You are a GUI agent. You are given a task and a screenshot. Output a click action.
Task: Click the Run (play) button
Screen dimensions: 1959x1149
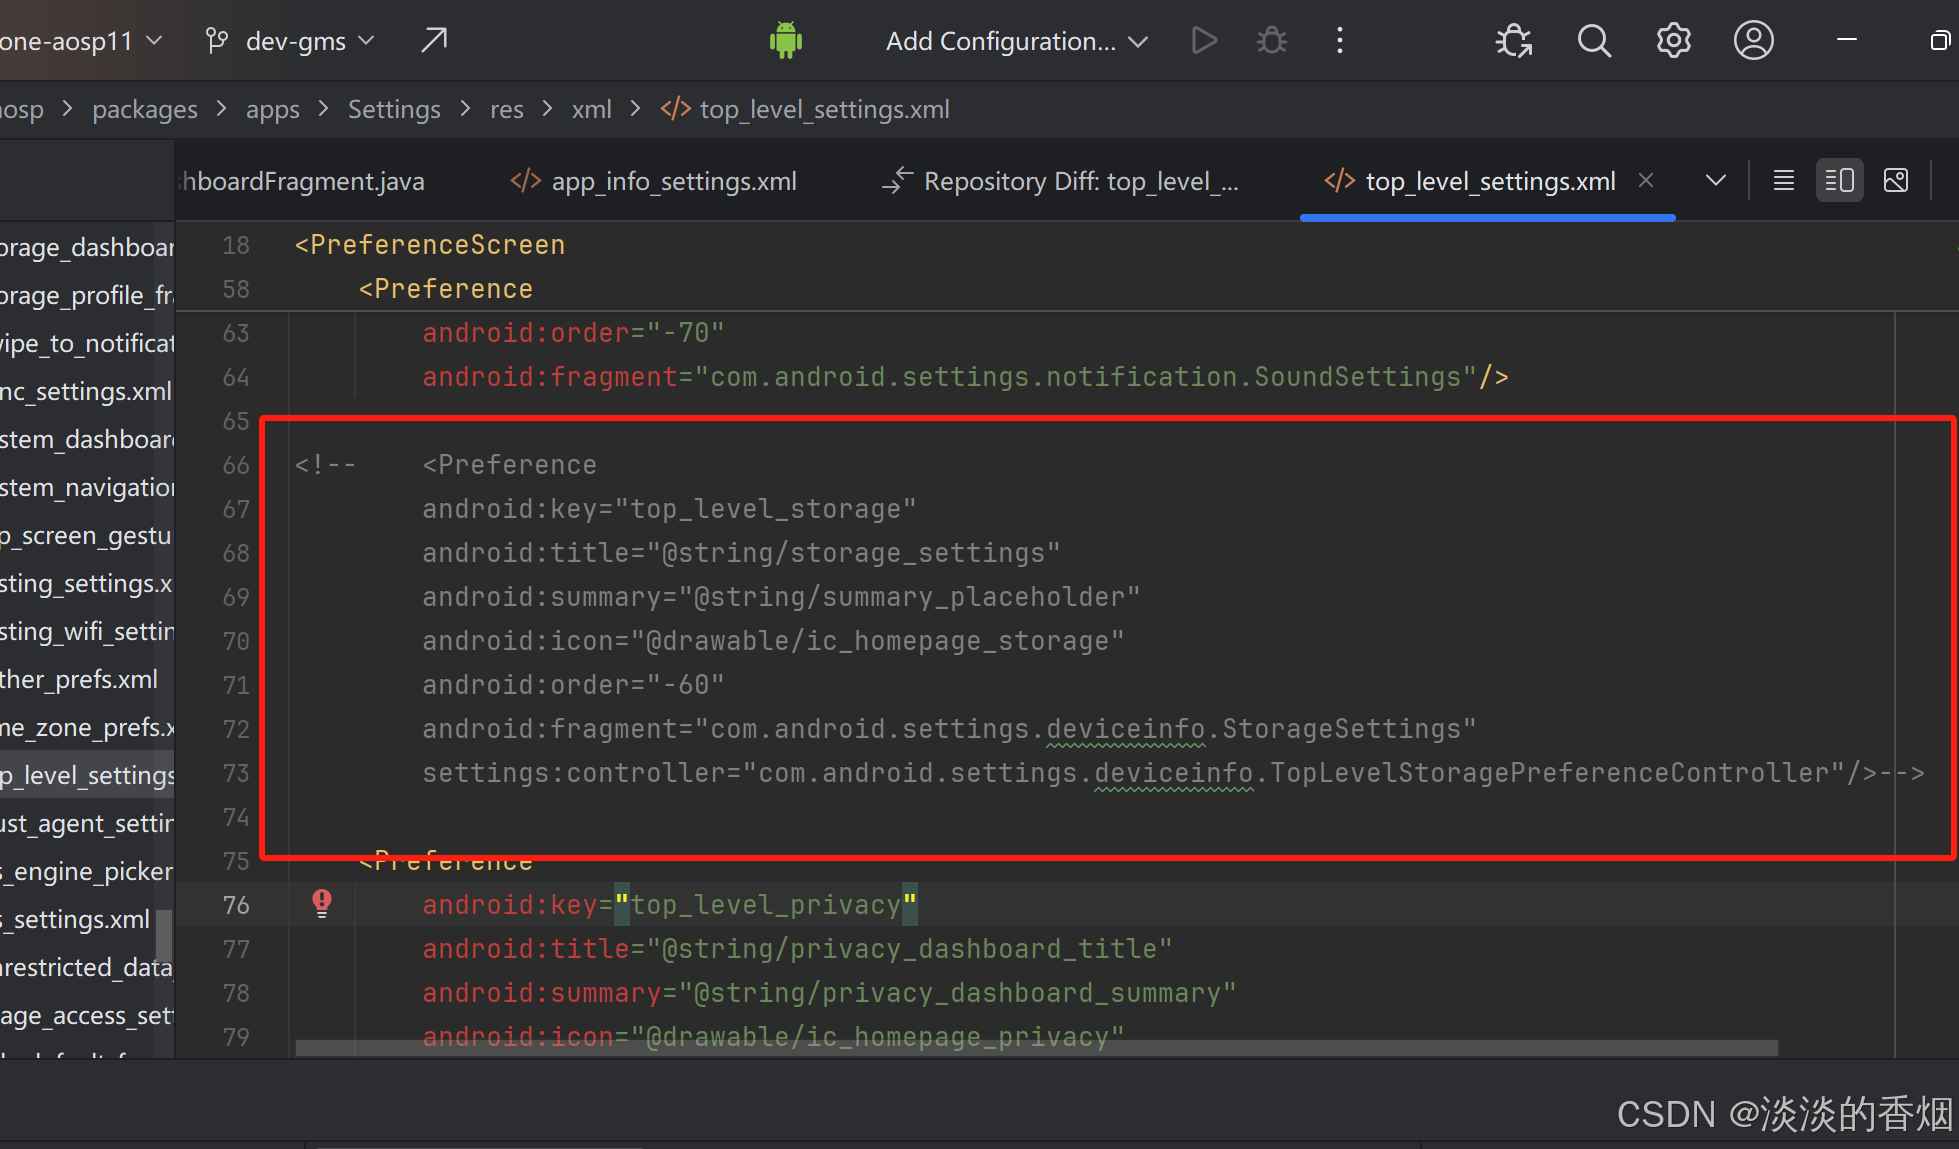click(1204, 41)
